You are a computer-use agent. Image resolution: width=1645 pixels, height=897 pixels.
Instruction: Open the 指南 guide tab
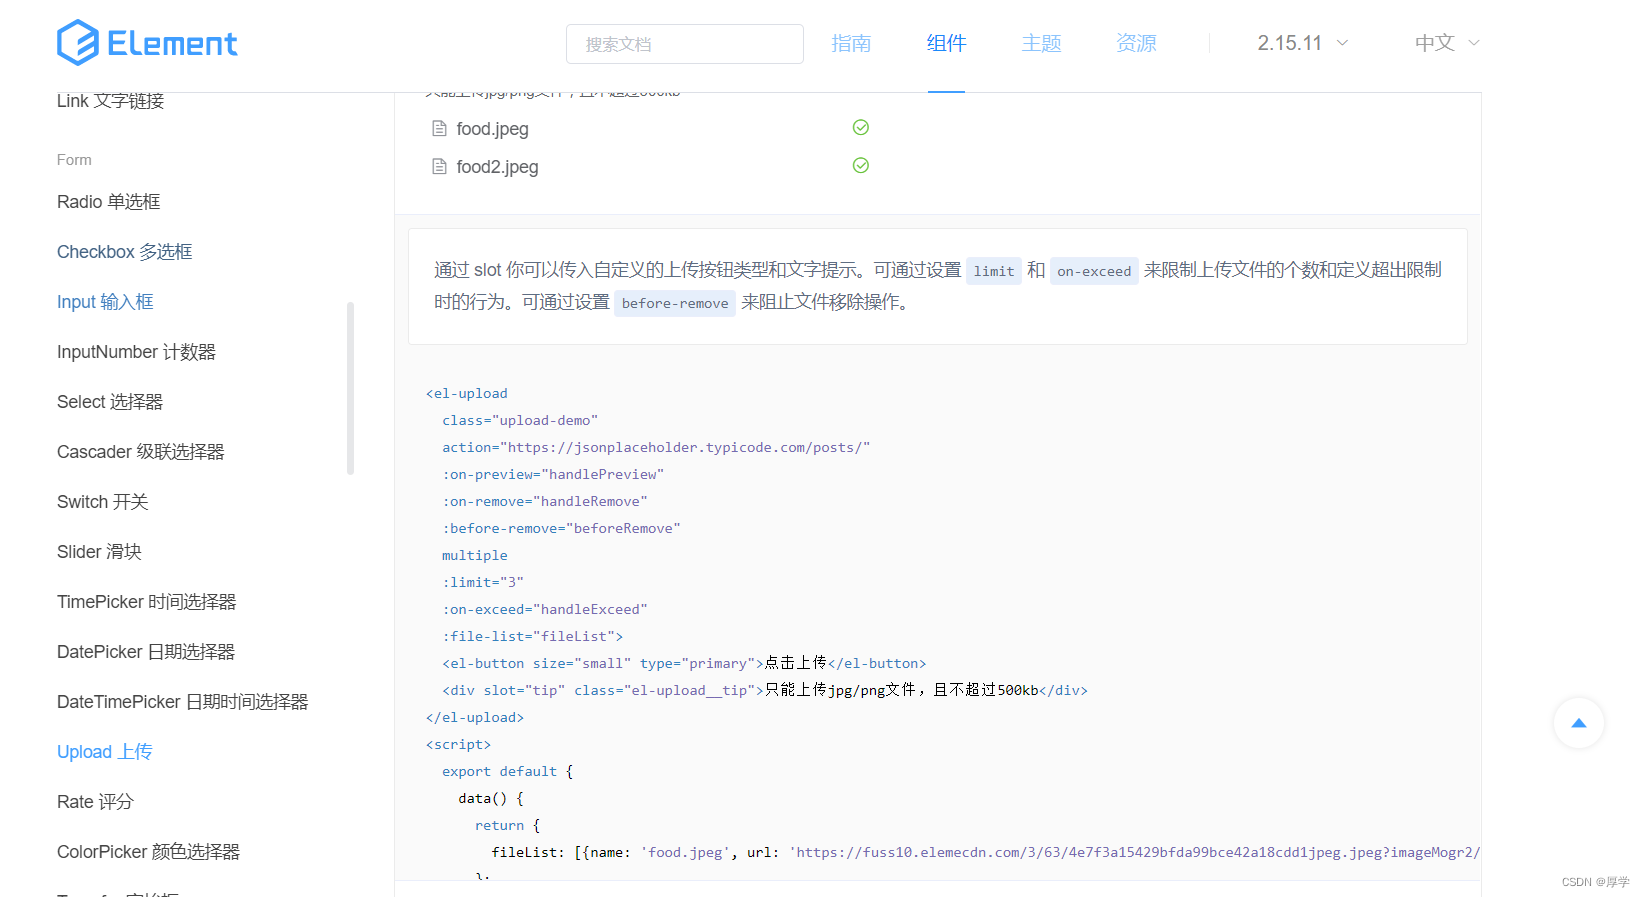851,43
